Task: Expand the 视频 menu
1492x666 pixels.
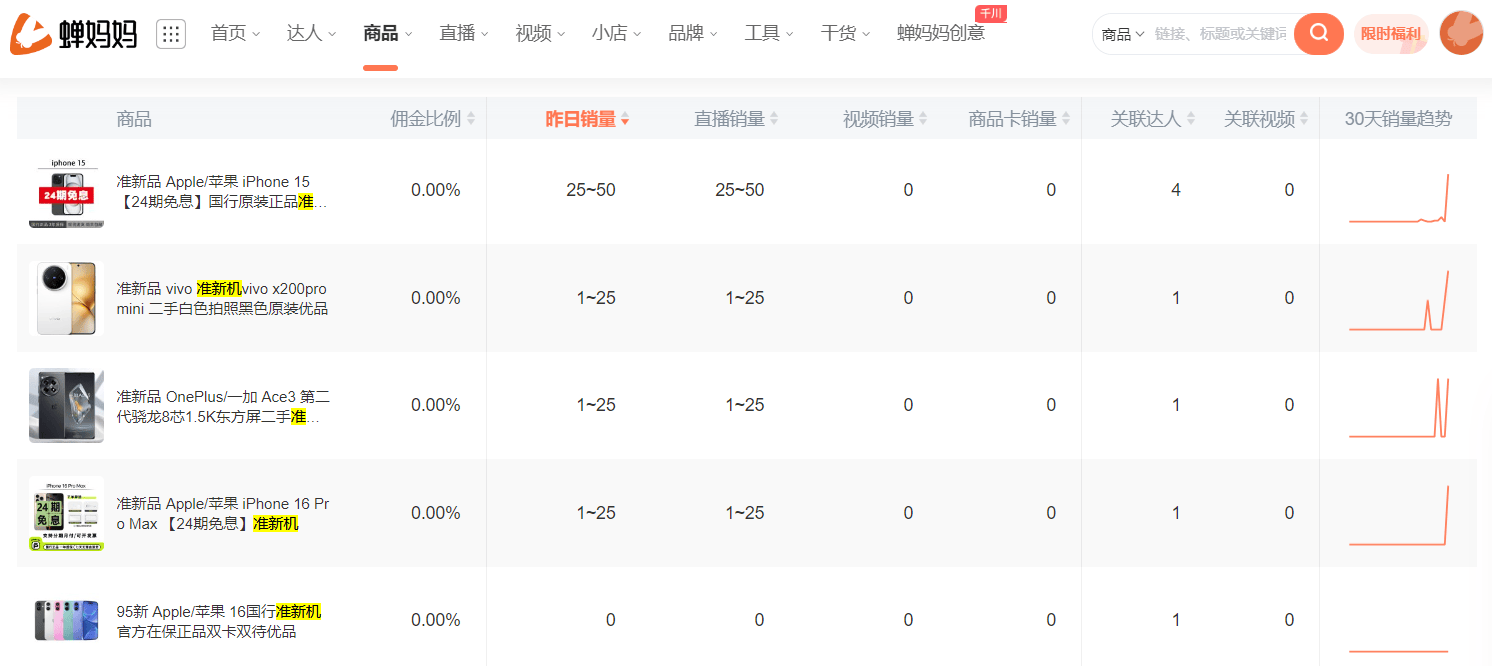Action: pyautogui.click(x=540, y=33)
